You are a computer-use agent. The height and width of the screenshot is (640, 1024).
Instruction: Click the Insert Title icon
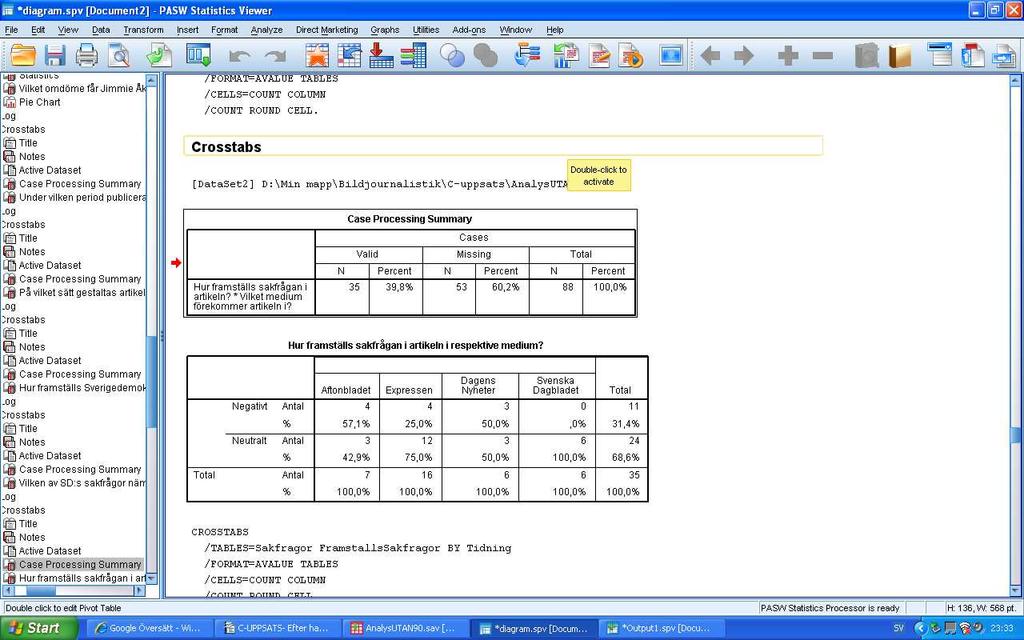[972, 56]
